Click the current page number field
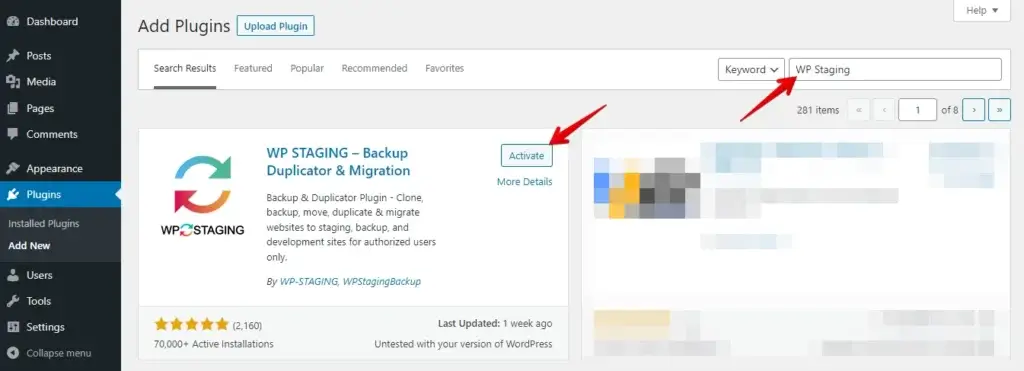1024x371 pixels. point(918,110)
